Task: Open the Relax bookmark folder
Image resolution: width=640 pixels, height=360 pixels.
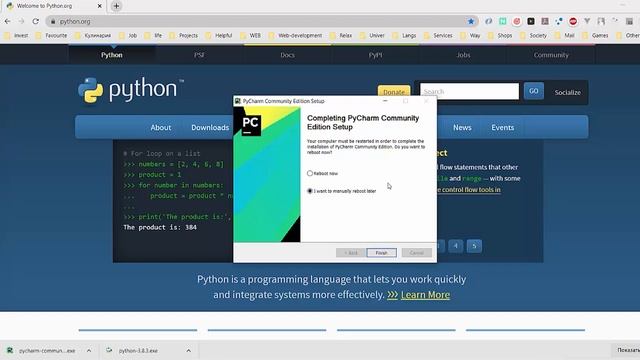Action: pos(341,36)
